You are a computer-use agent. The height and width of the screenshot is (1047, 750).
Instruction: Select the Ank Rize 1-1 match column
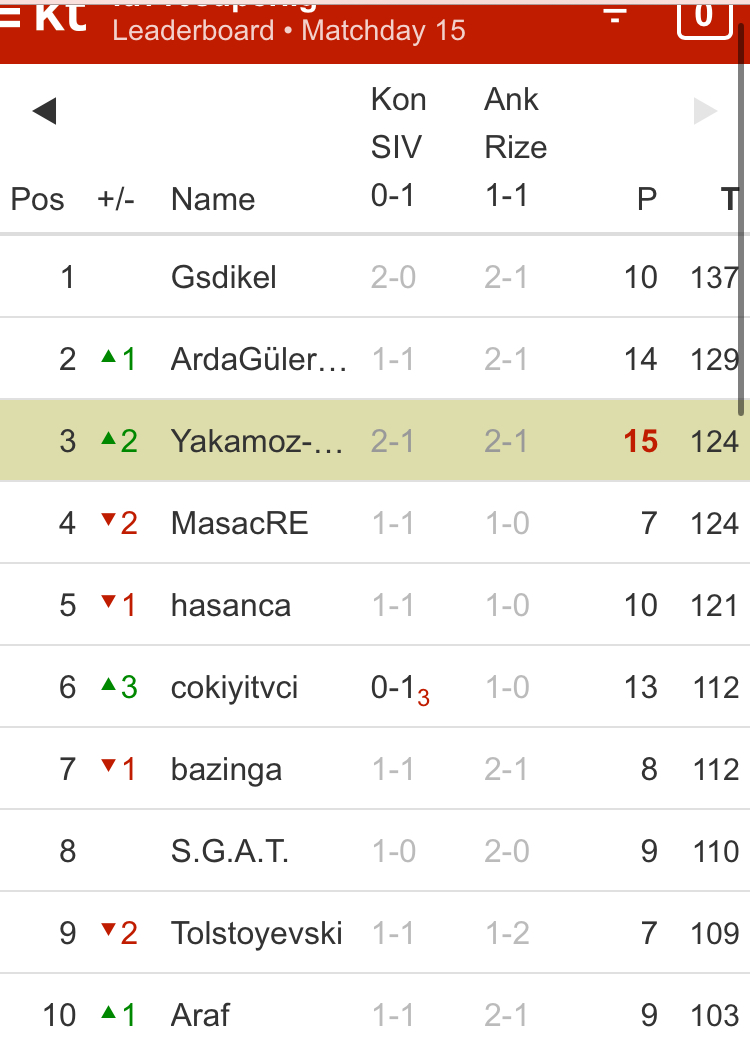(515, 148)
